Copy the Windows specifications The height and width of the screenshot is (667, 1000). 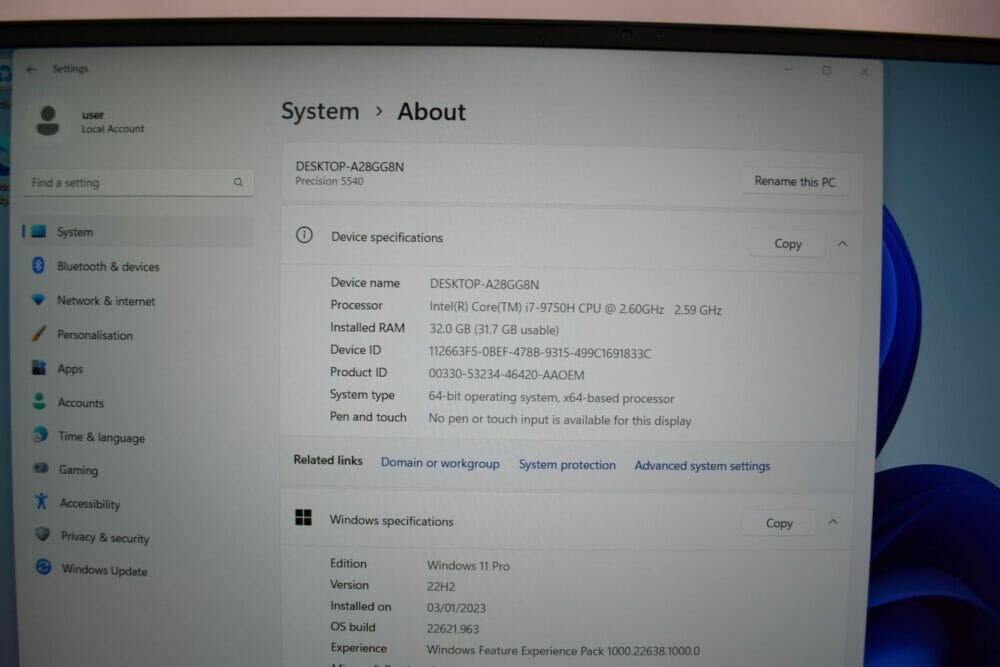coord(779,523)
